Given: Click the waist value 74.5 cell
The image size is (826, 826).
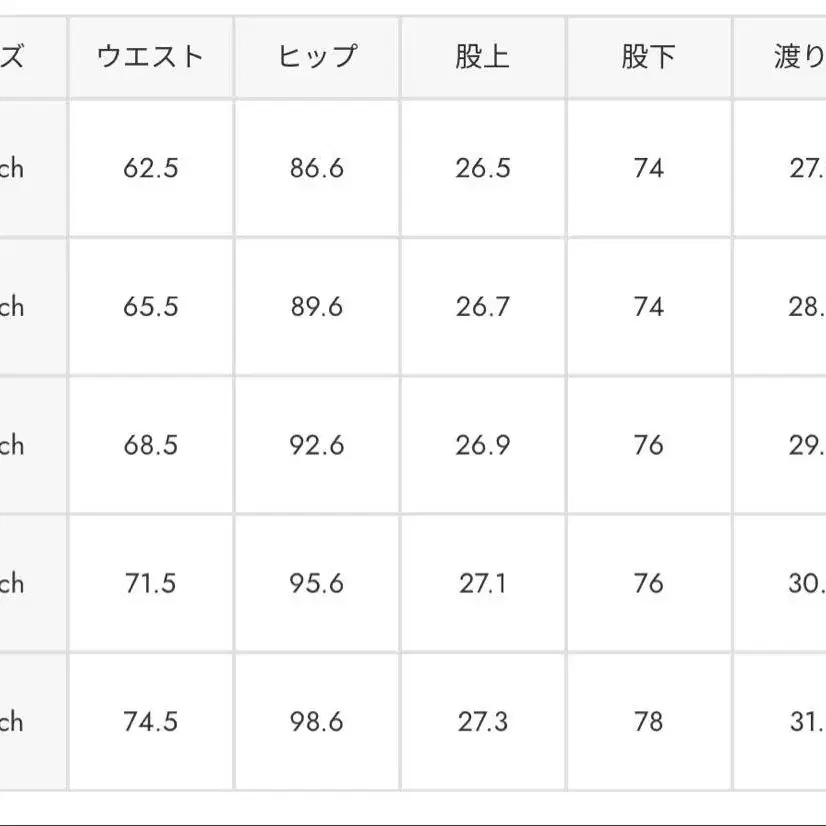Looking at the screenshot, I should click(x=150, y=721).
